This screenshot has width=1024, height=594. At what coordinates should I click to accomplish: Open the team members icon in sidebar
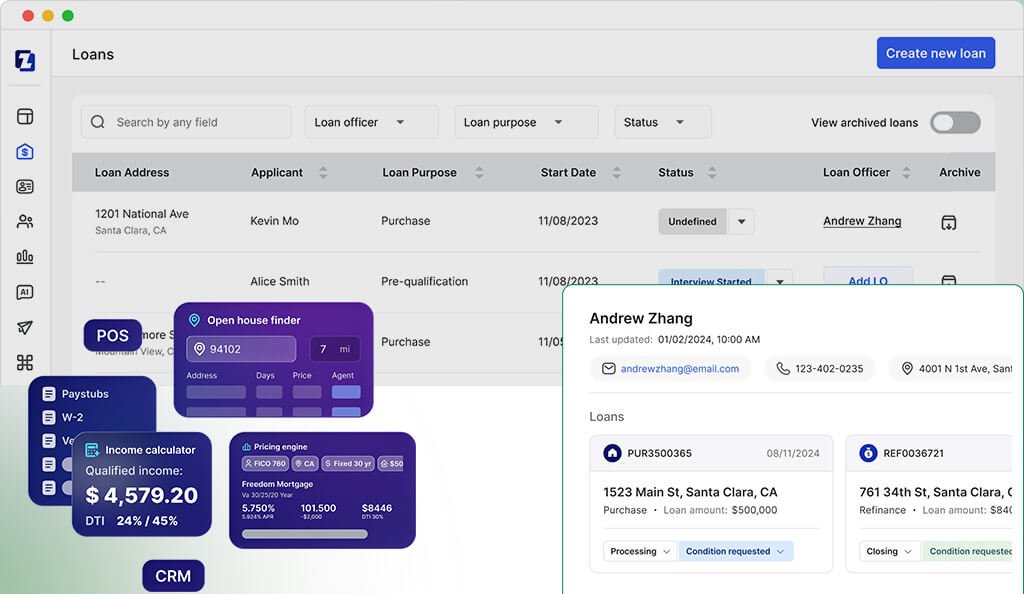pos(24,221)
